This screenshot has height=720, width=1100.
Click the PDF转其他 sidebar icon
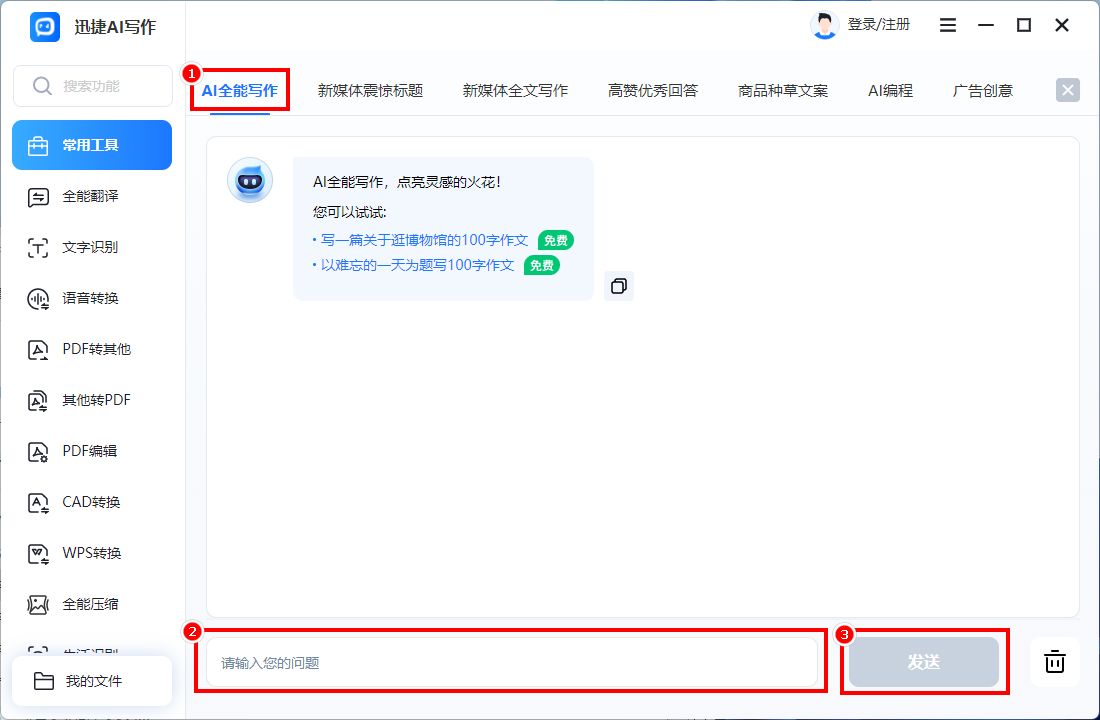point(38,349)
